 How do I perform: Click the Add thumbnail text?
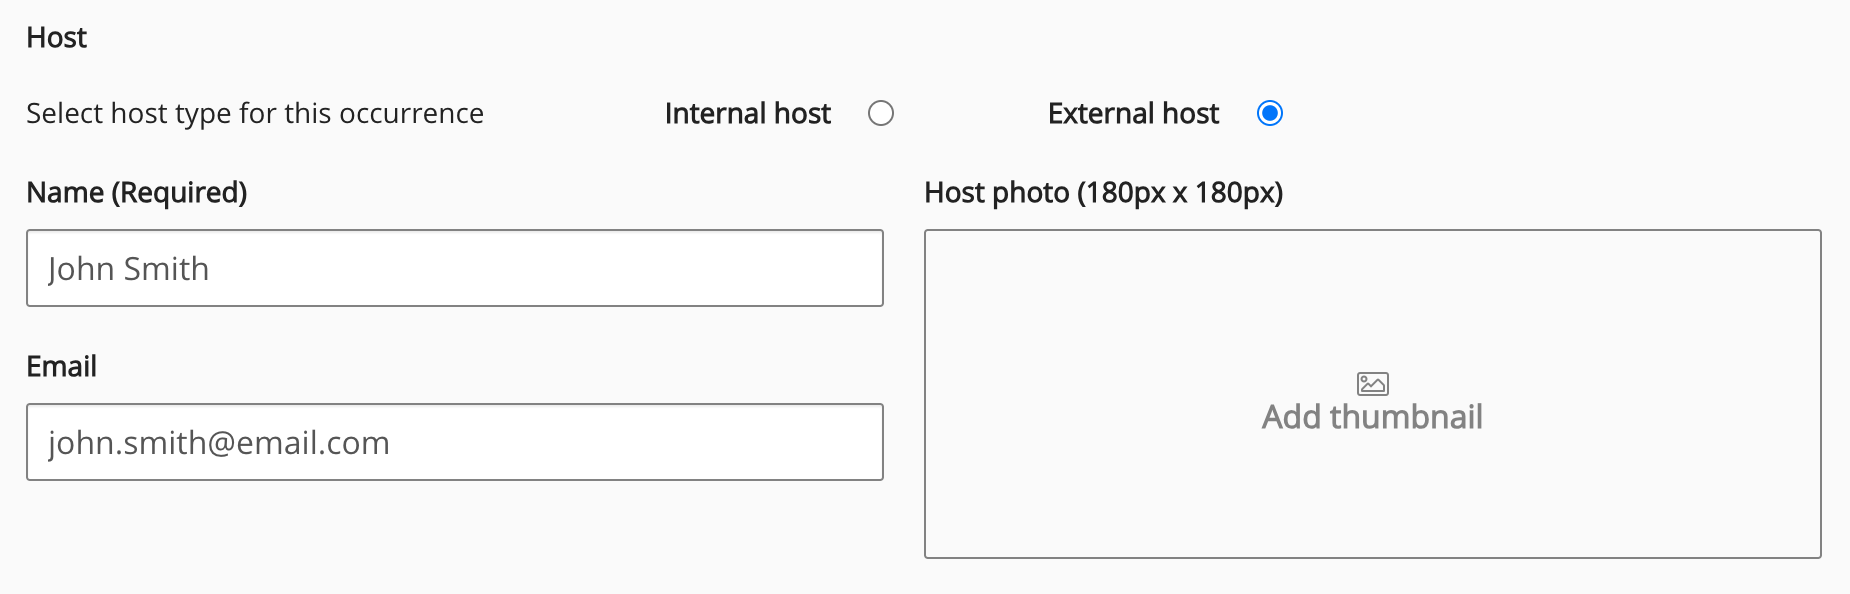tap(1372, 417)
